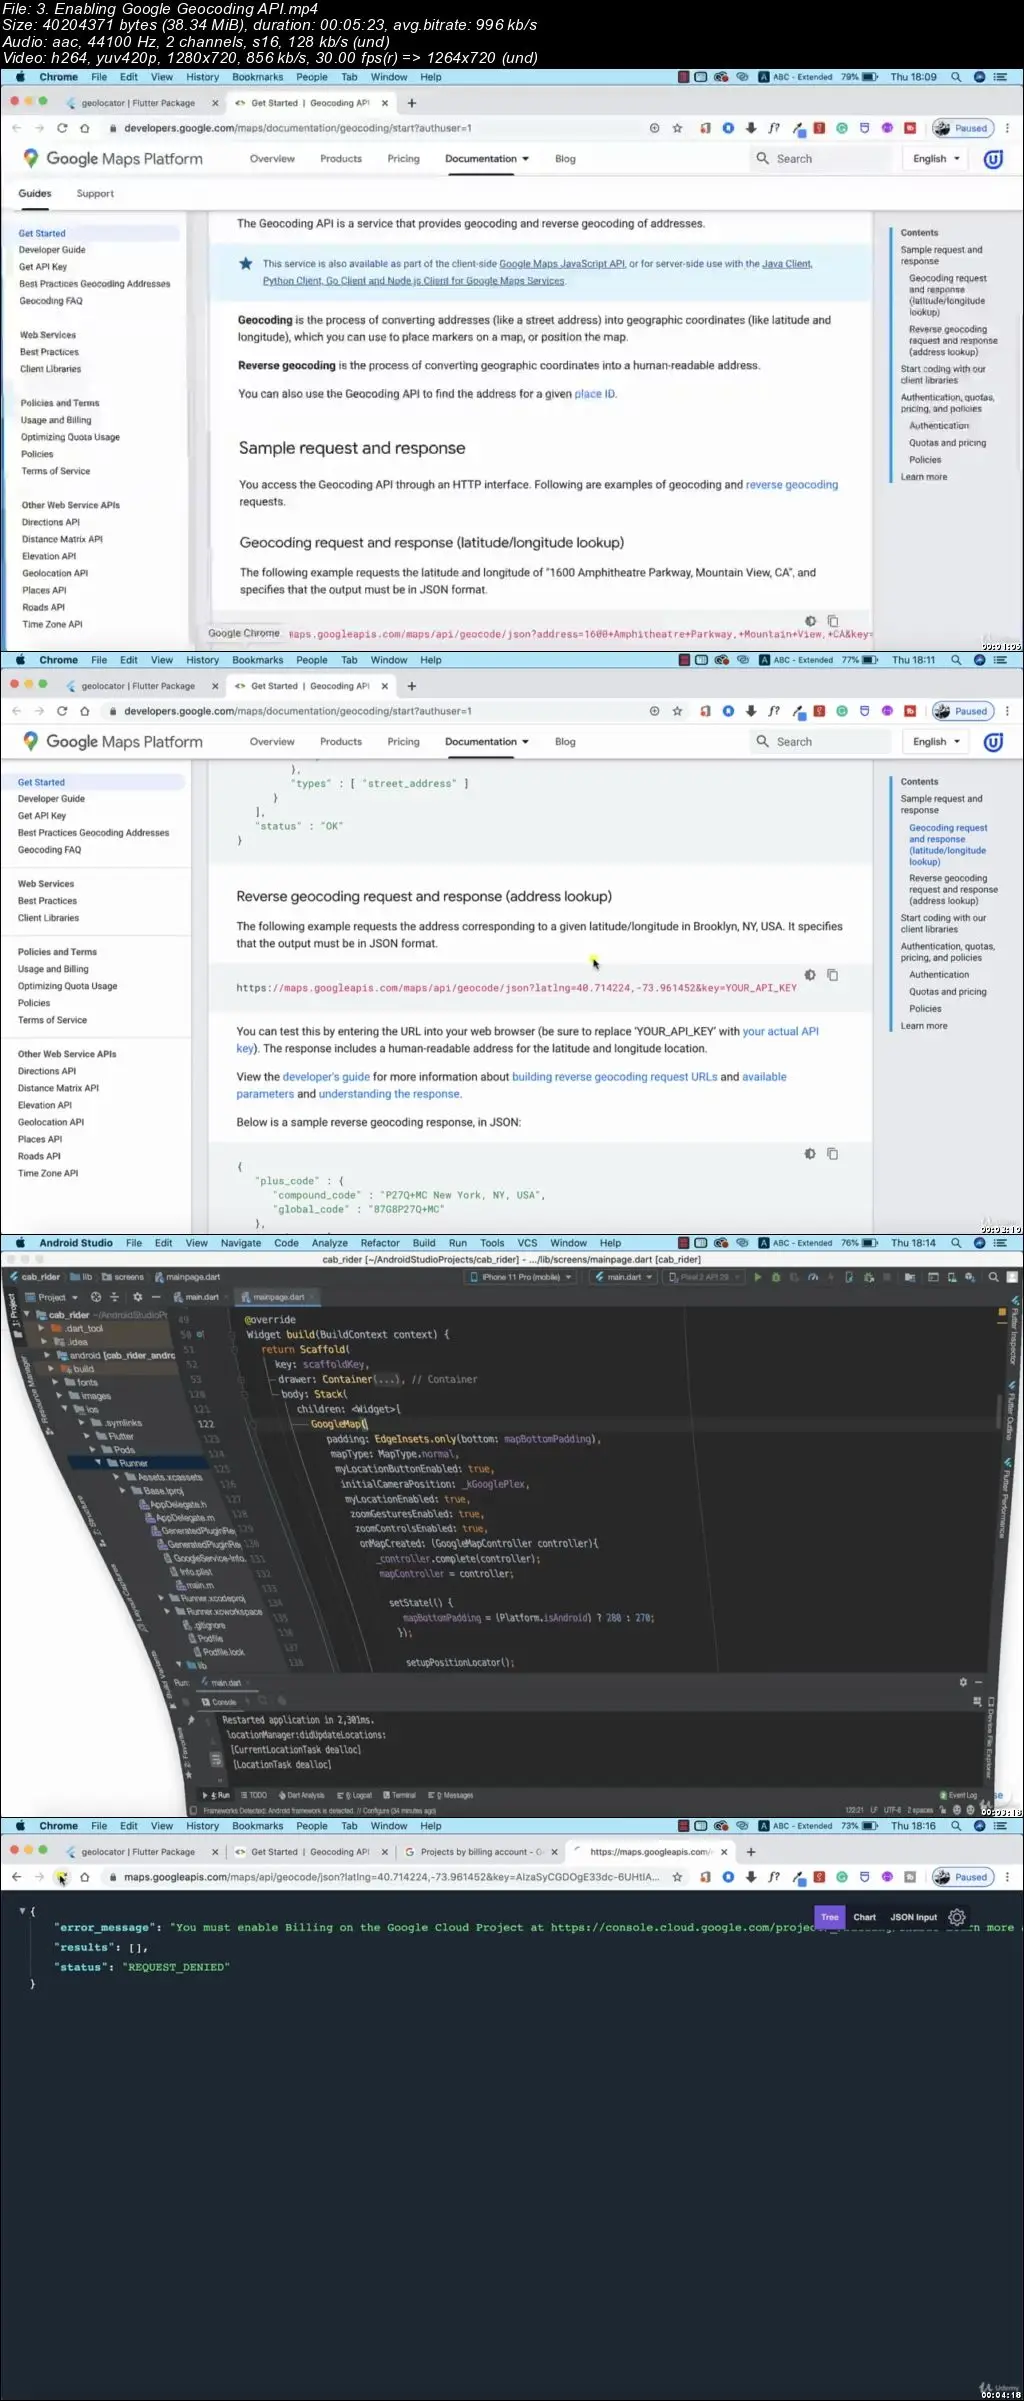Open the Bookmarks menu in the 18:16 Chrome menu bar
The image size is (1024, 2401).
click(257, 1826)
